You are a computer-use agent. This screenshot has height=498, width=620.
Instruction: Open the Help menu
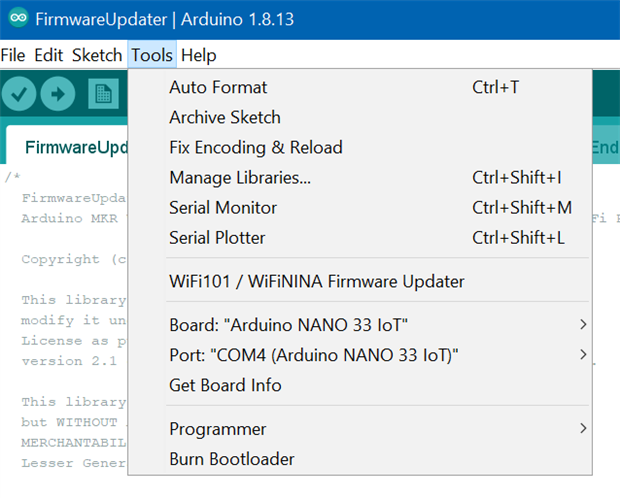click(x=198, y=55)
